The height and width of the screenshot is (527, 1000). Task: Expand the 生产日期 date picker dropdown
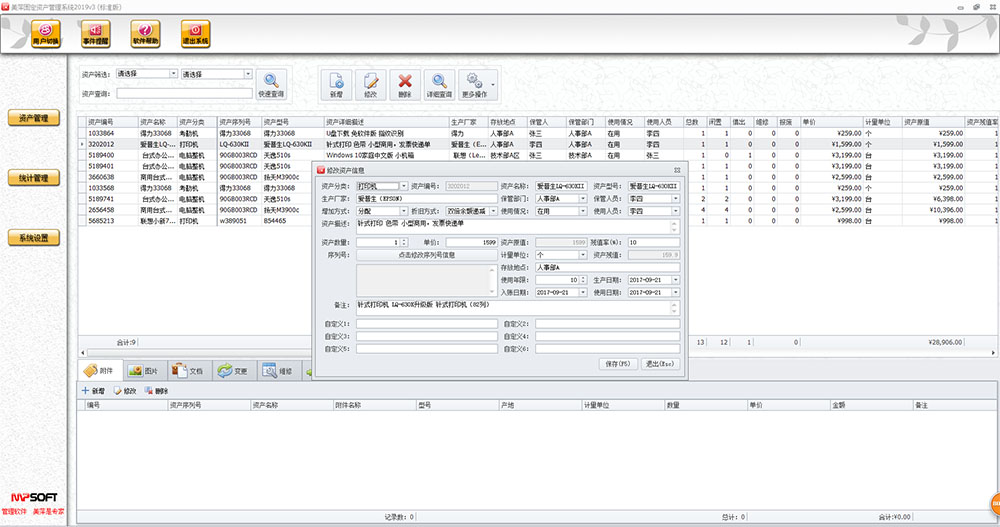pyautogui.click(x=677, y=280)
